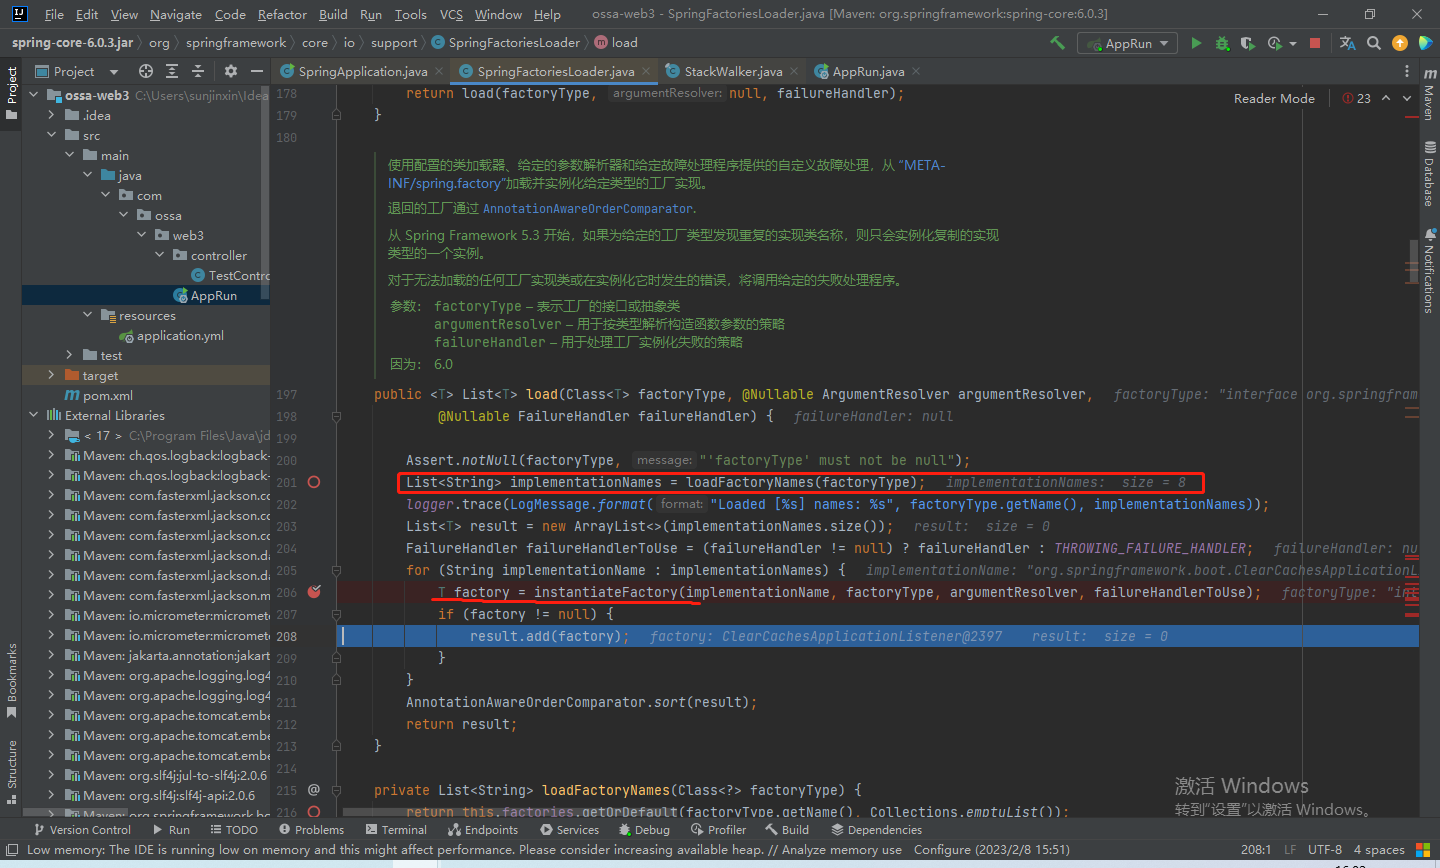Switch to AppRun.java tab
This screenshot has height=868, width=1440.
click(868, 71)
